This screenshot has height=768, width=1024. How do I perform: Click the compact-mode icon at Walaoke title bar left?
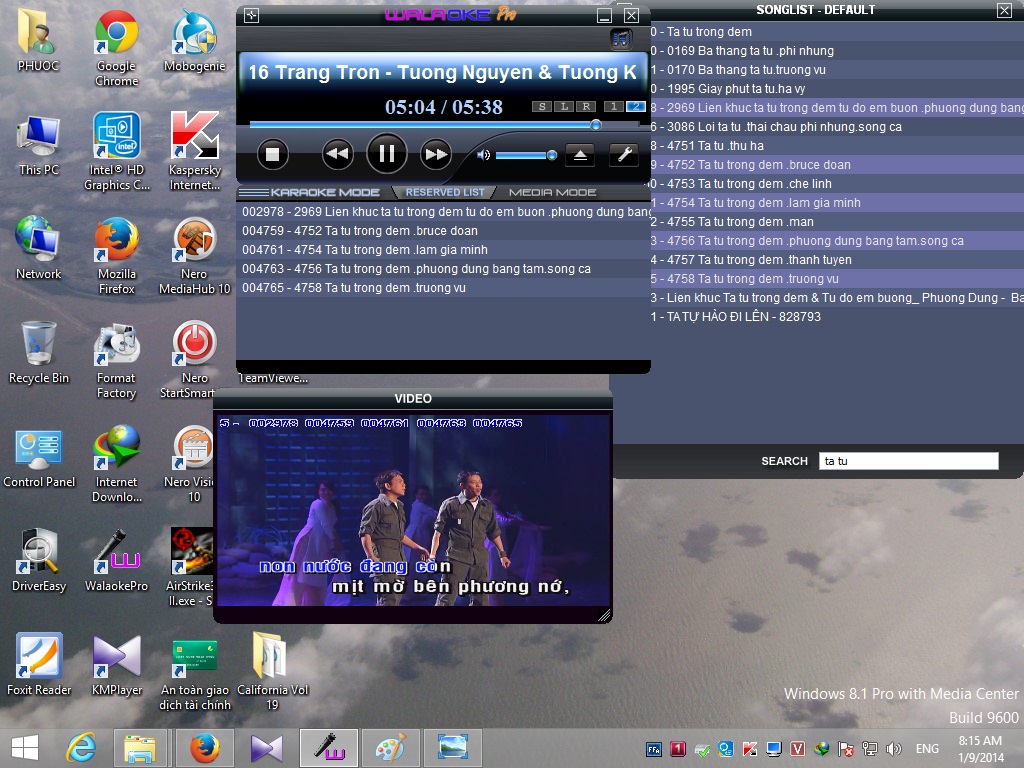tap(251, 16)
